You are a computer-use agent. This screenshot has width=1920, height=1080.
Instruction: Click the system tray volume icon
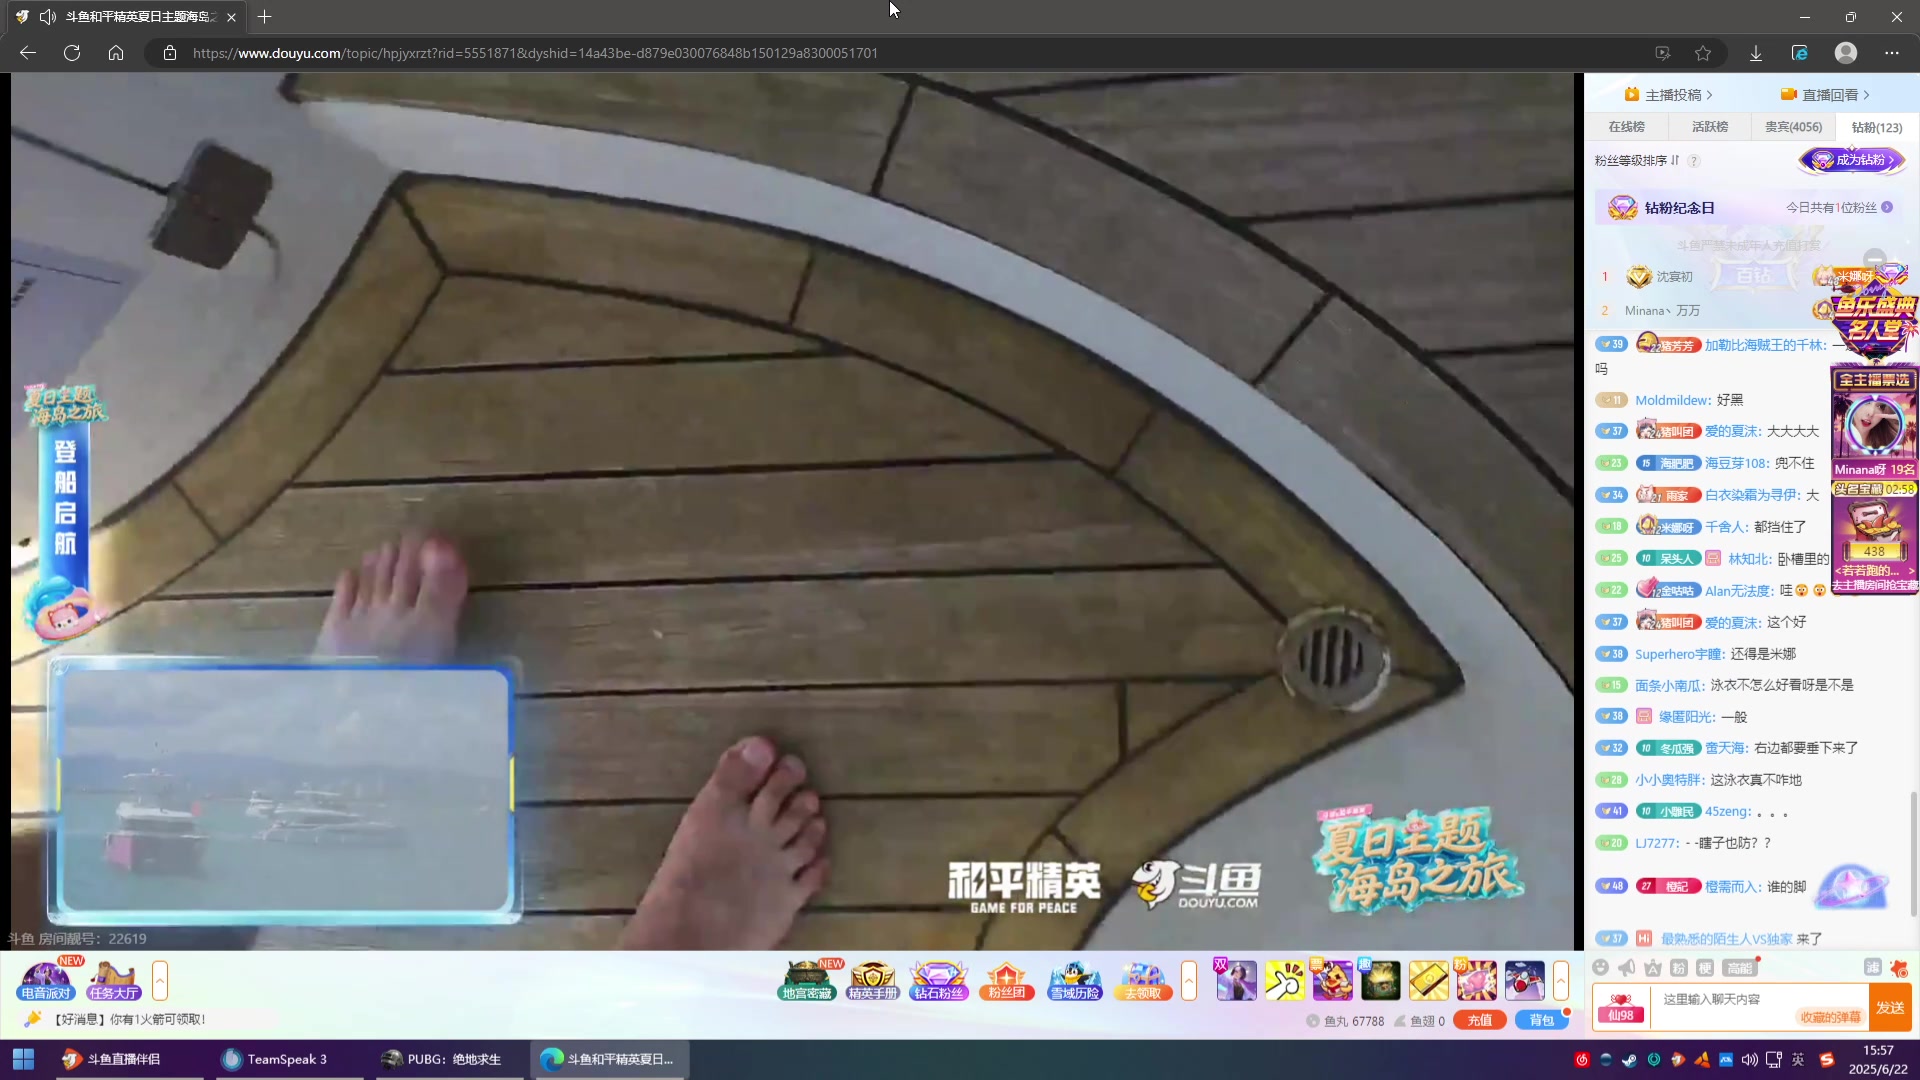pos(1749,1060)
